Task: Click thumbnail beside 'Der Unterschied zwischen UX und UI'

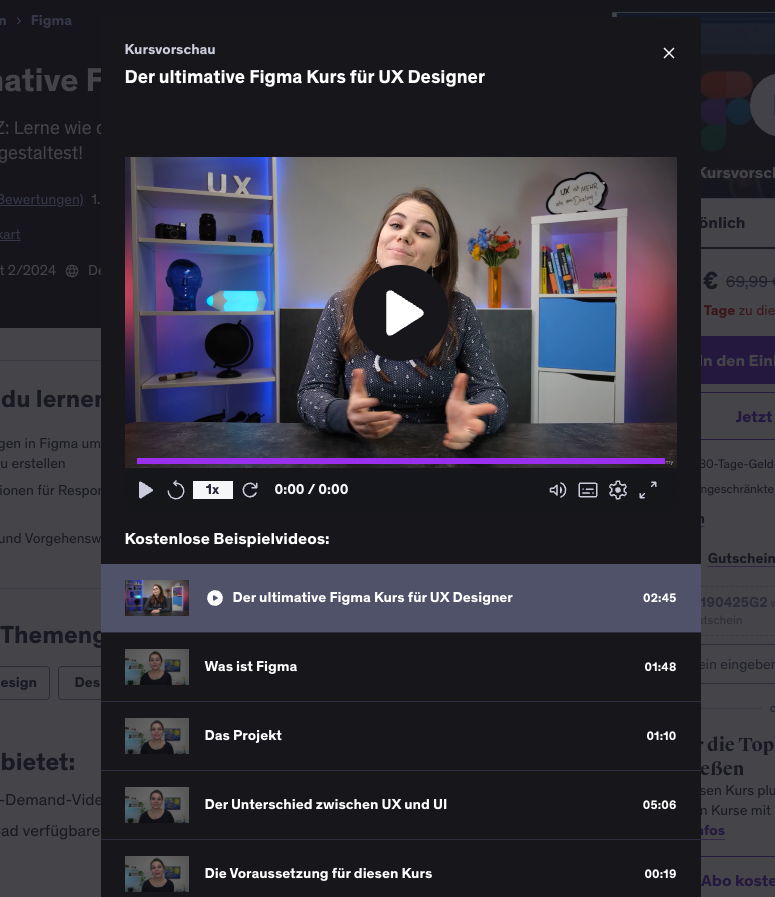Action: [x=157, y=805]
